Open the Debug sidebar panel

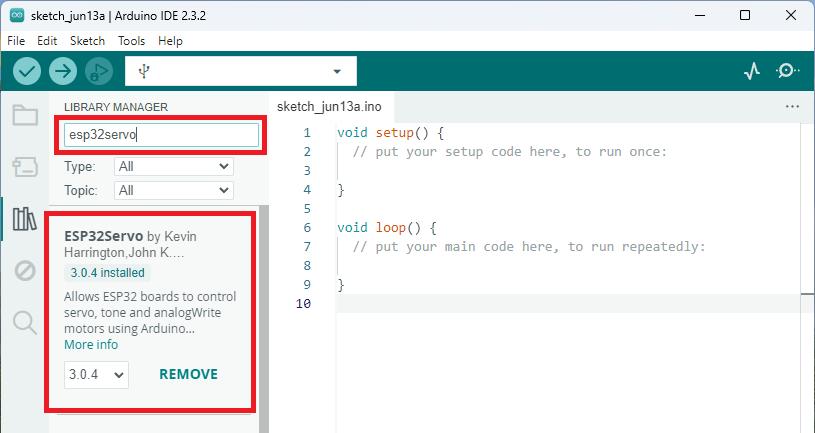(25, 271)
